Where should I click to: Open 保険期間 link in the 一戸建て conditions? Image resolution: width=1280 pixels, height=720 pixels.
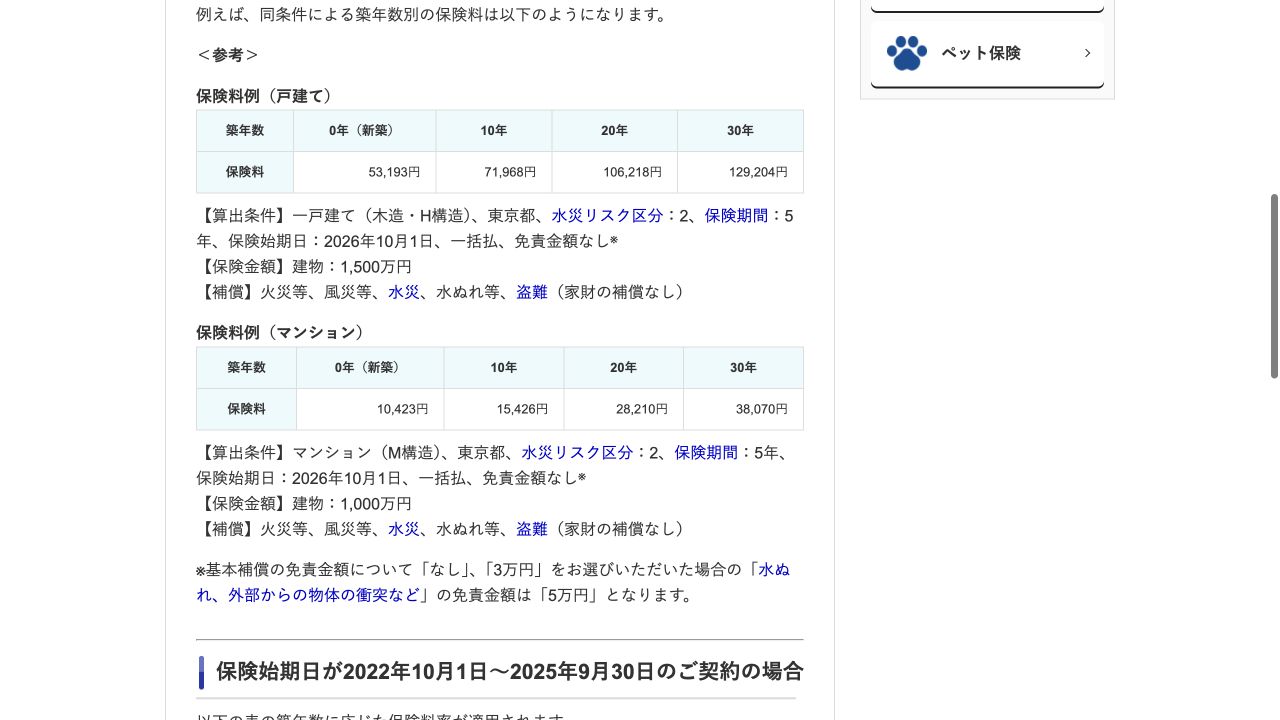click(736, 215)
